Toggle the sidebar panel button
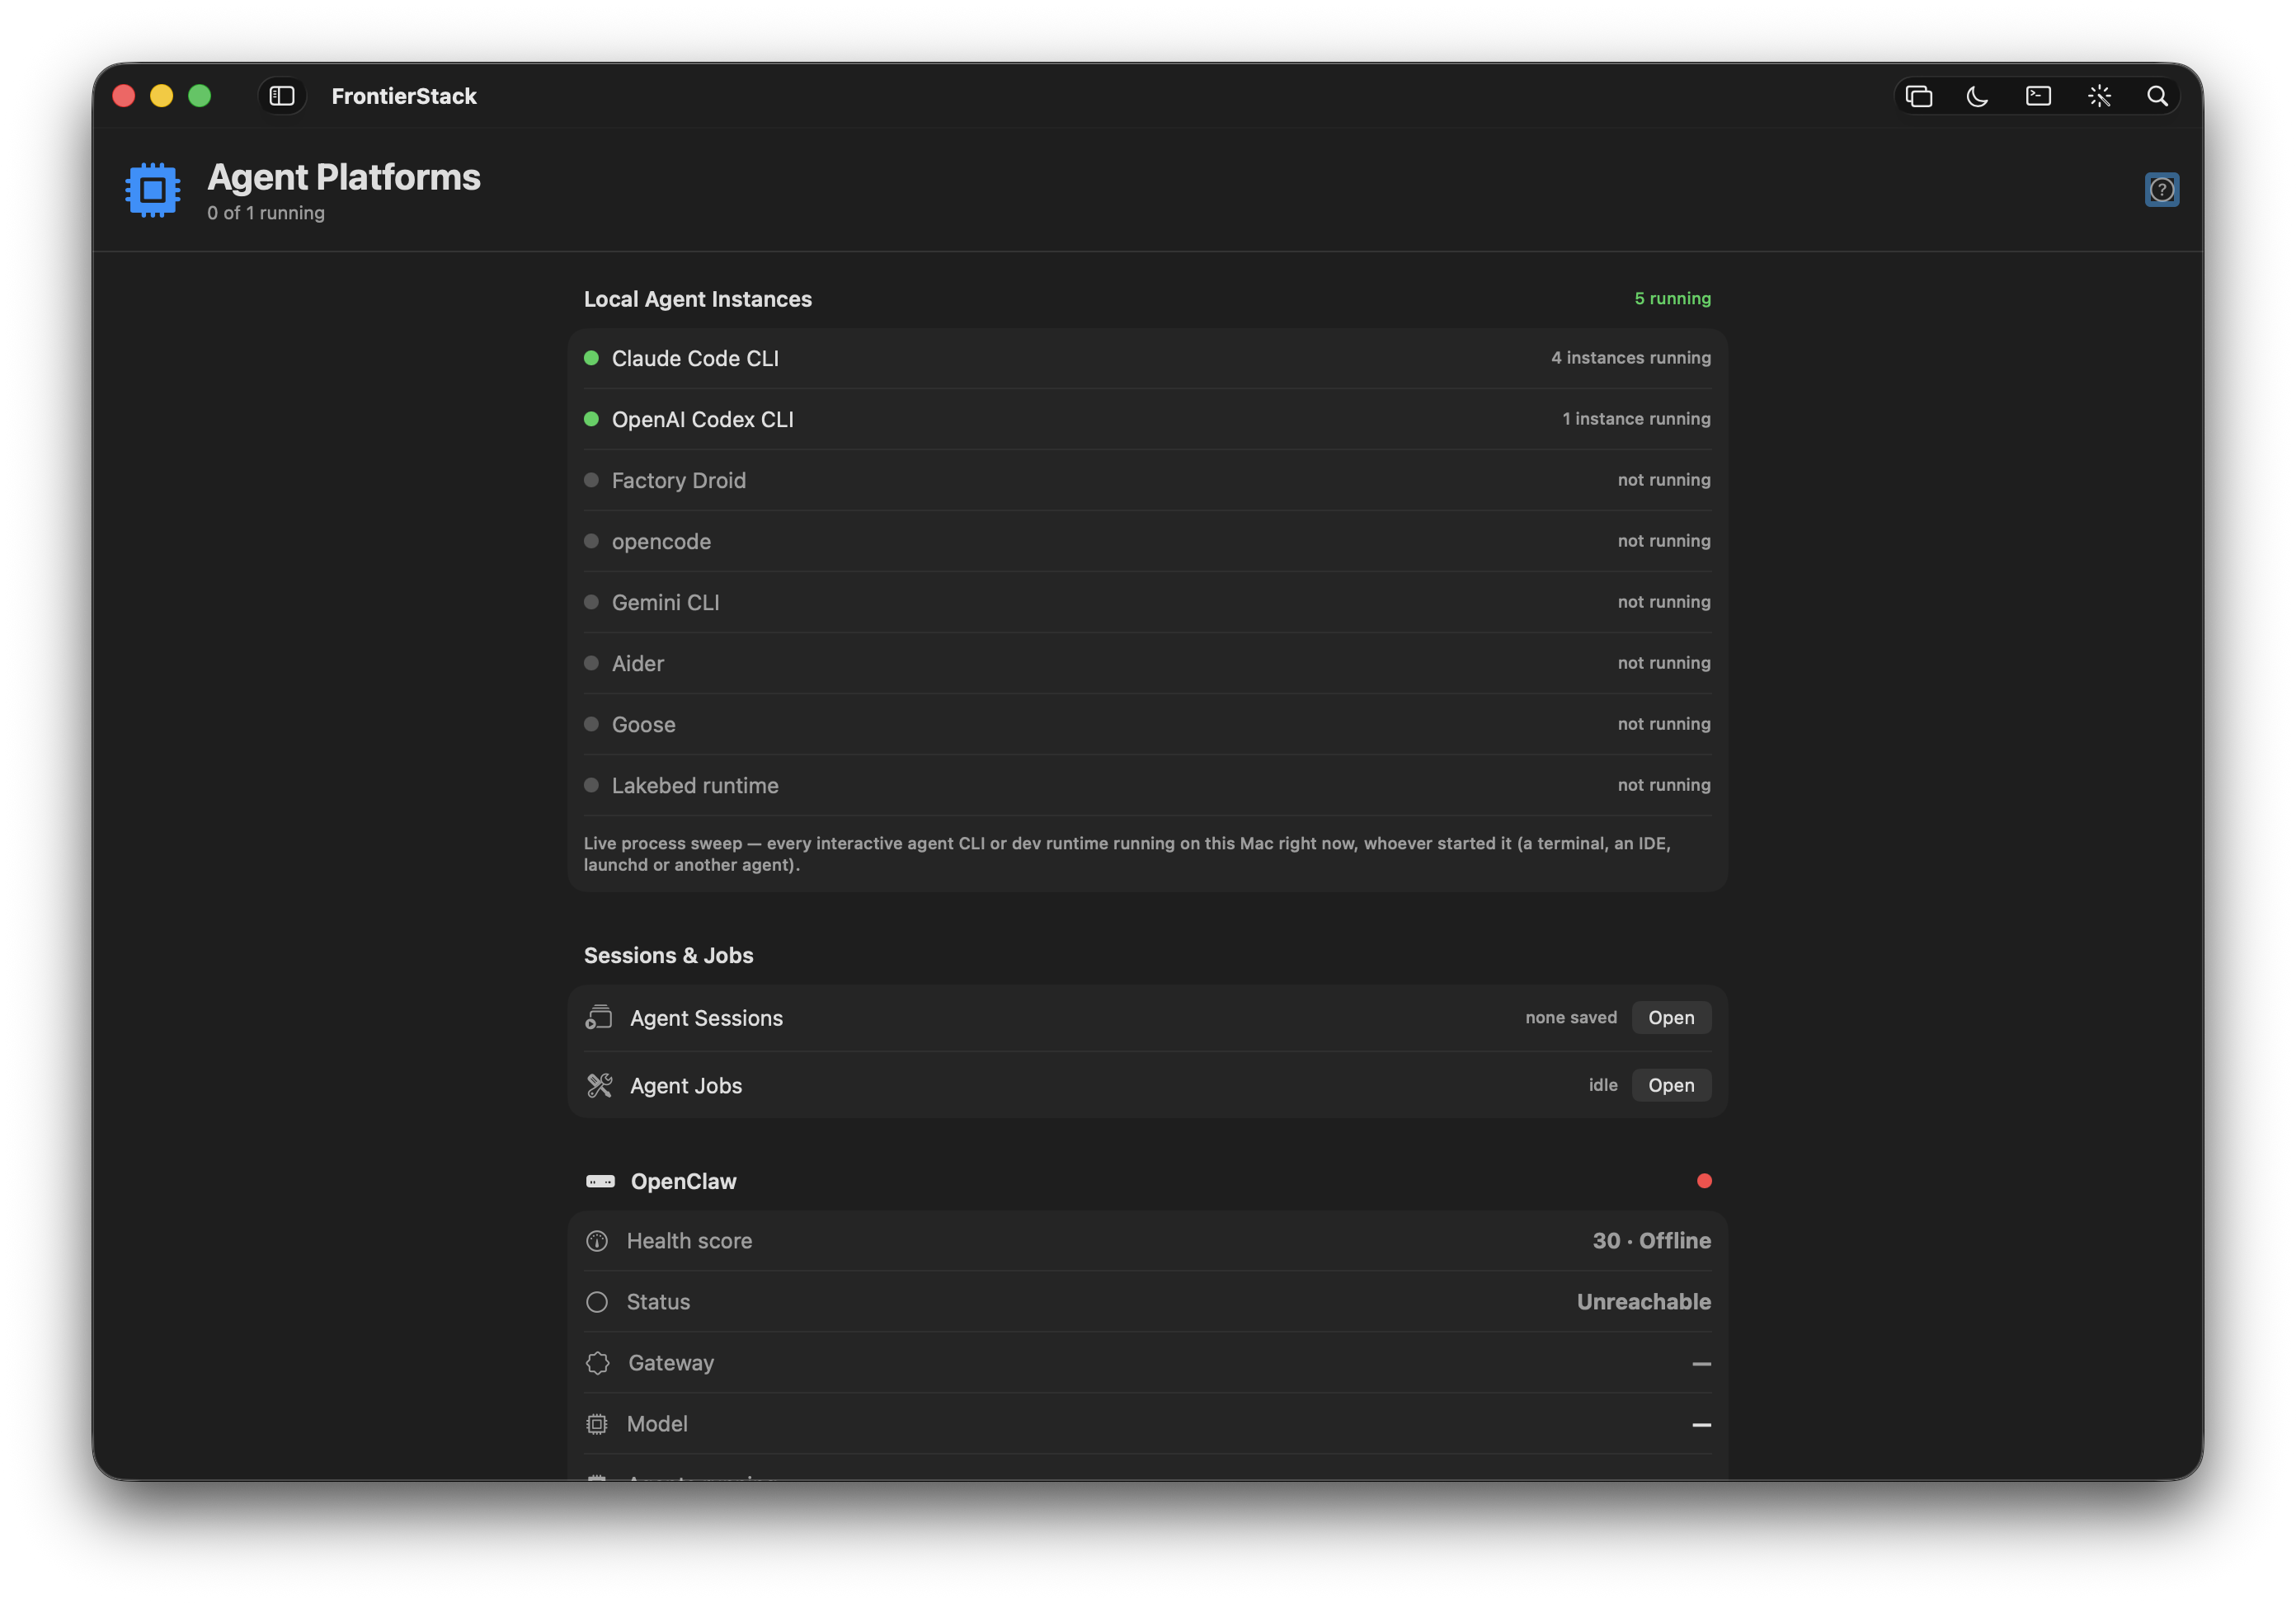2296x1603 pixels. tap(282, 96)
